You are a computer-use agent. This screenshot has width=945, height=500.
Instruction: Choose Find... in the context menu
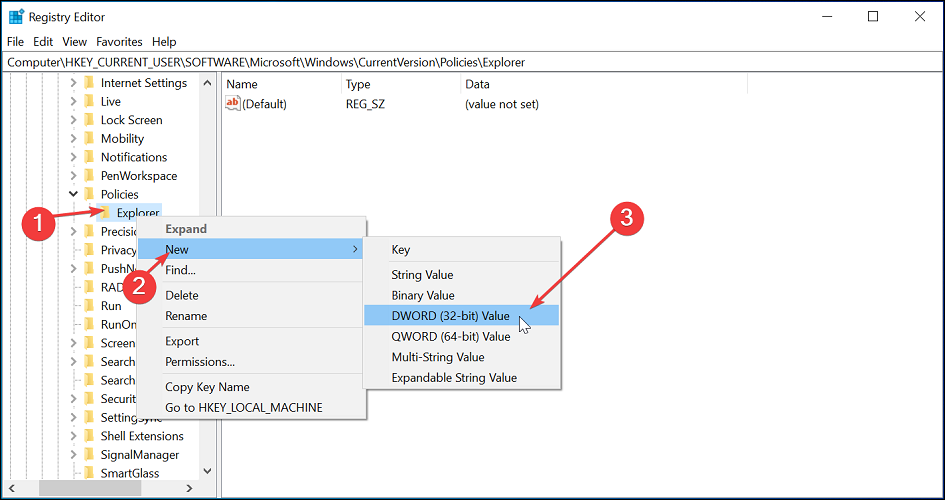point(251,270)
